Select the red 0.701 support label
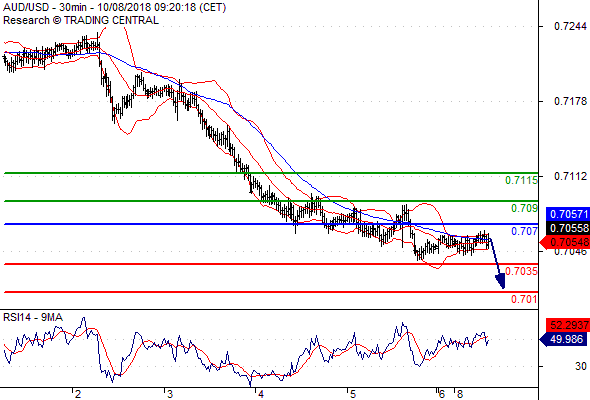 [x=524, y=299]
